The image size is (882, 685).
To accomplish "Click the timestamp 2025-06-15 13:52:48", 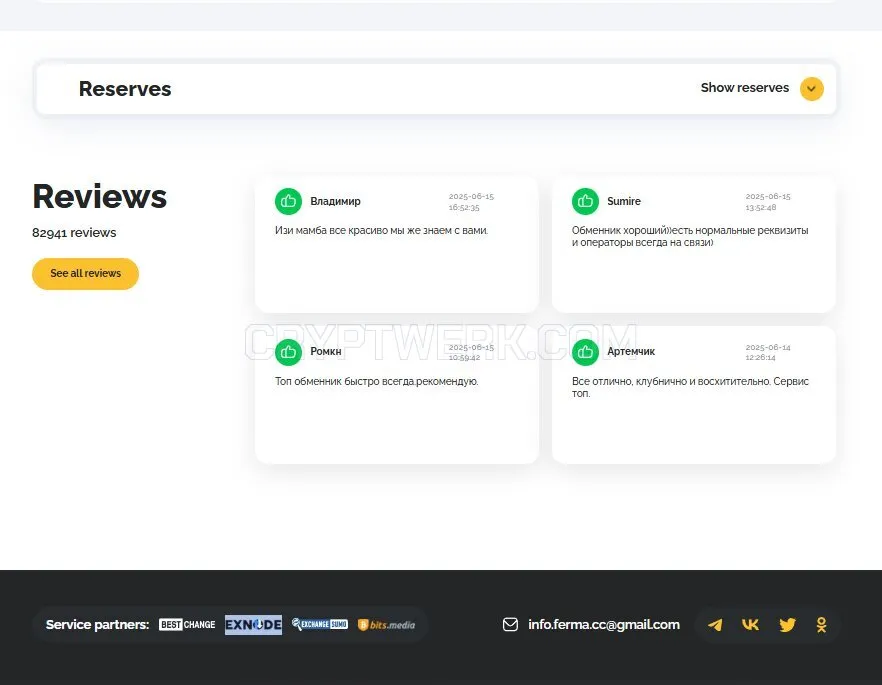I will pos(768,202).
